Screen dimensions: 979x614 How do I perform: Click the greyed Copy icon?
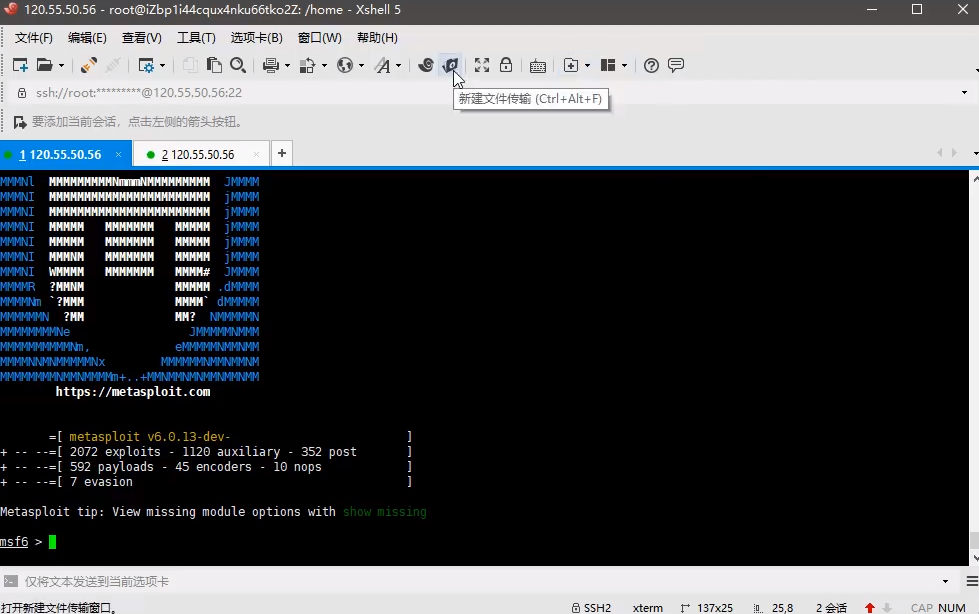[190, 65]
